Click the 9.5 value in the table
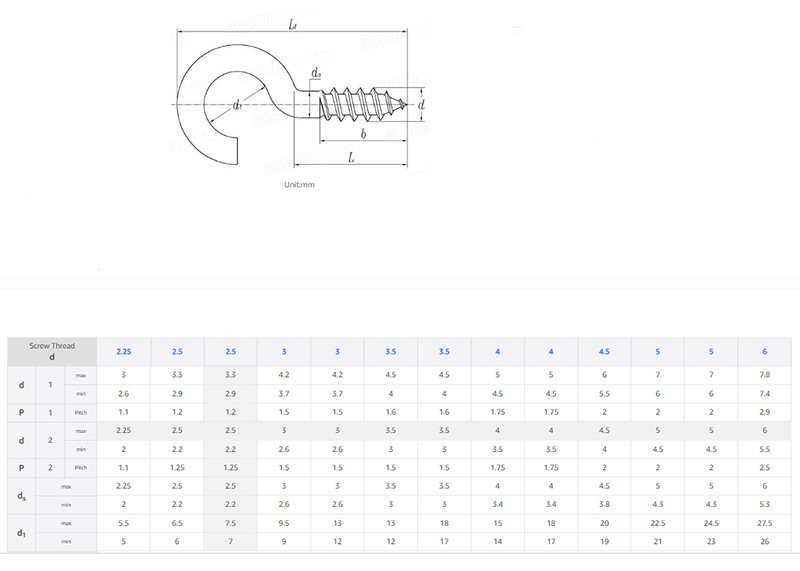Image resolution: width=800 pixels, height=571 pixels. (x=284, y=523)
